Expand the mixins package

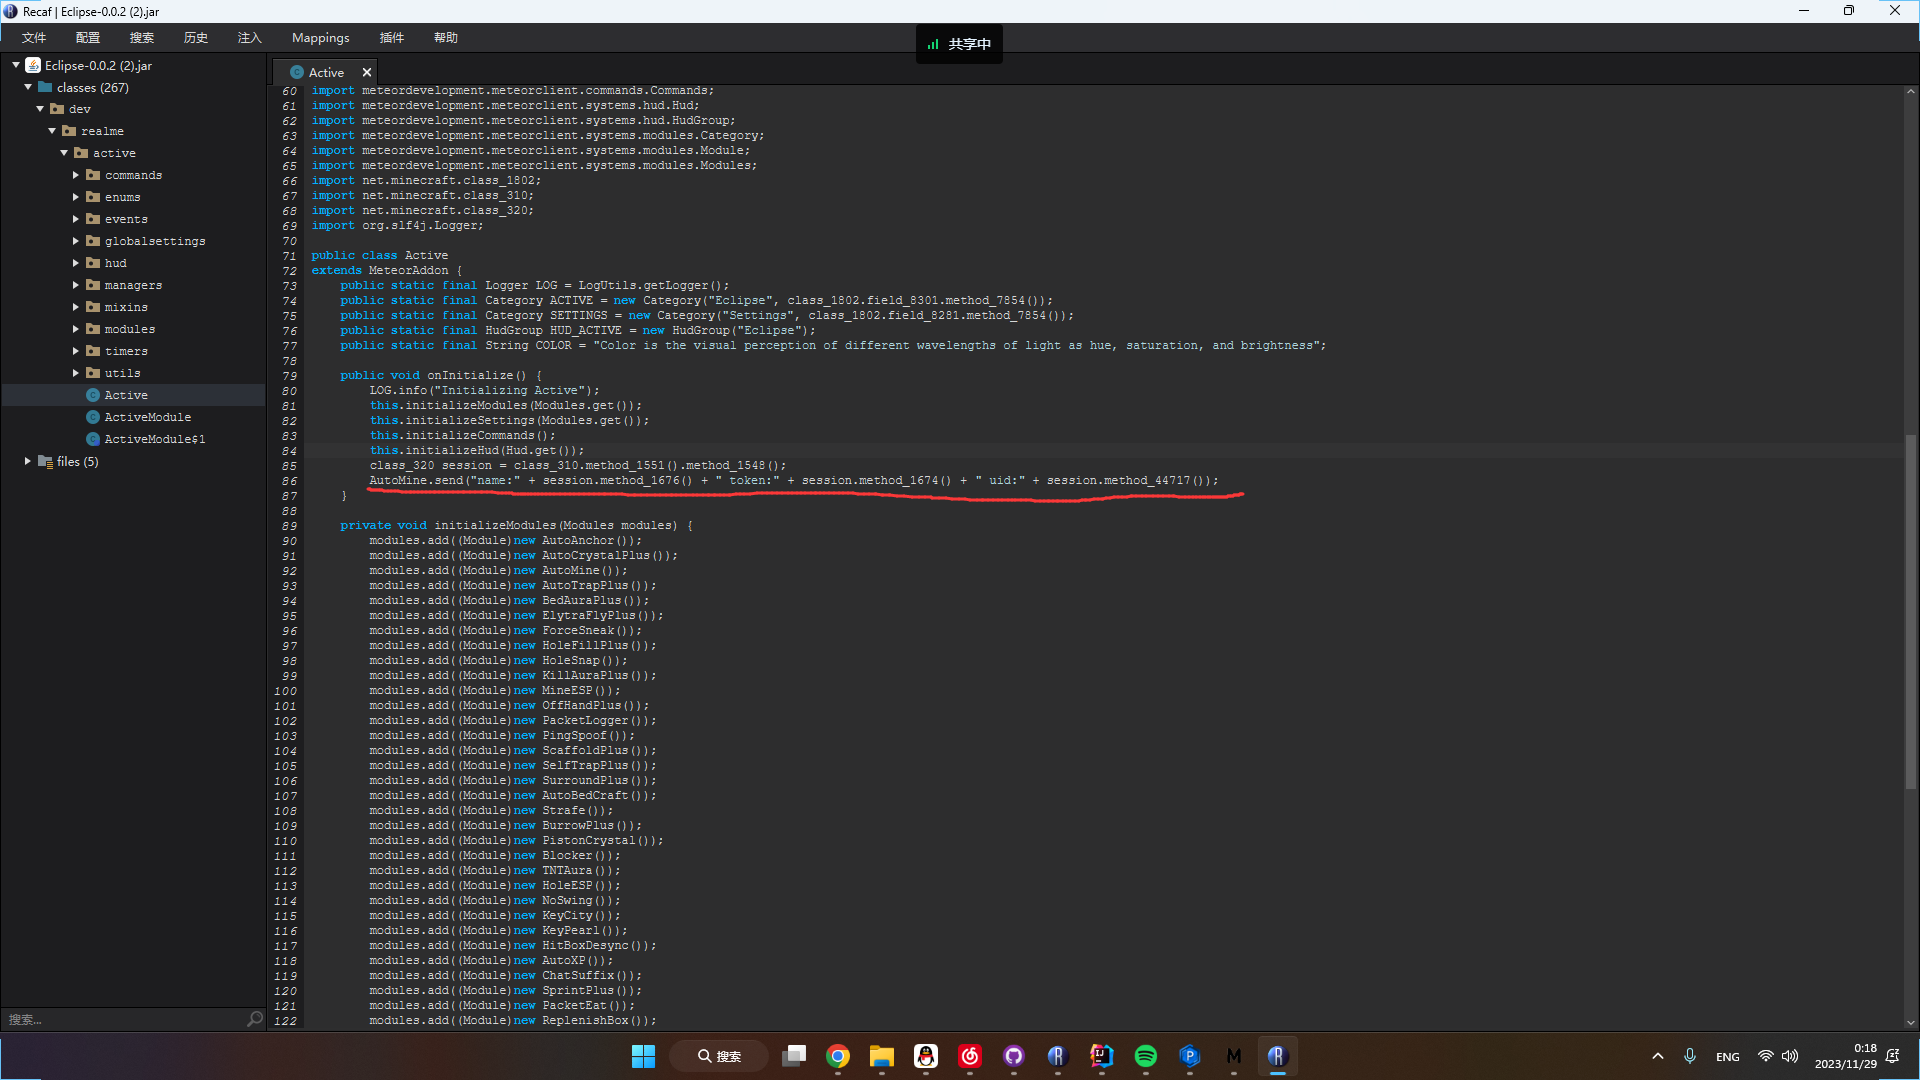[76, 307]
